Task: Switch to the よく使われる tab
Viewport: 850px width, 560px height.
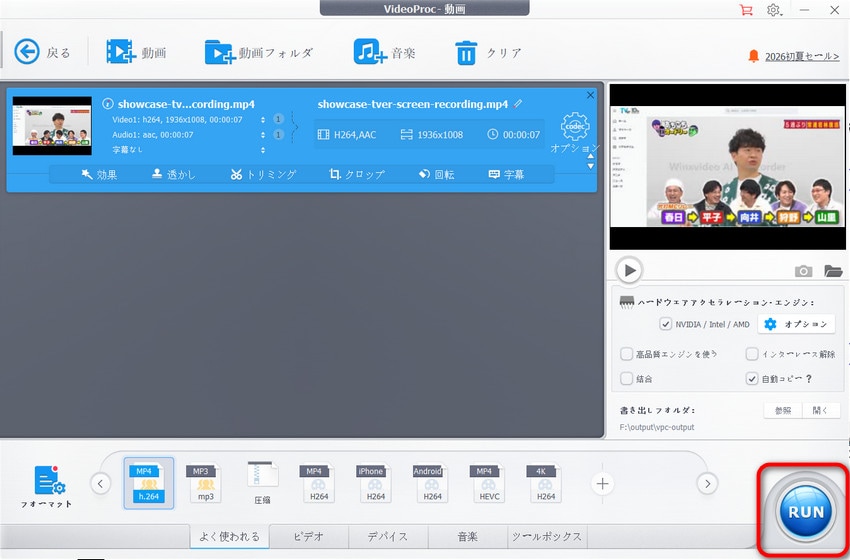Action: [x=229, y=537]
